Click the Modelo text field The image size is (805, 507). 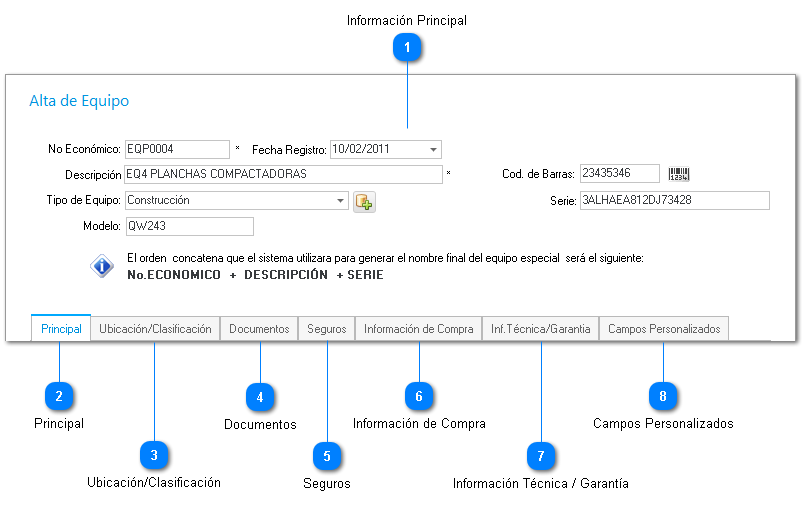click(x=189, y=226)
